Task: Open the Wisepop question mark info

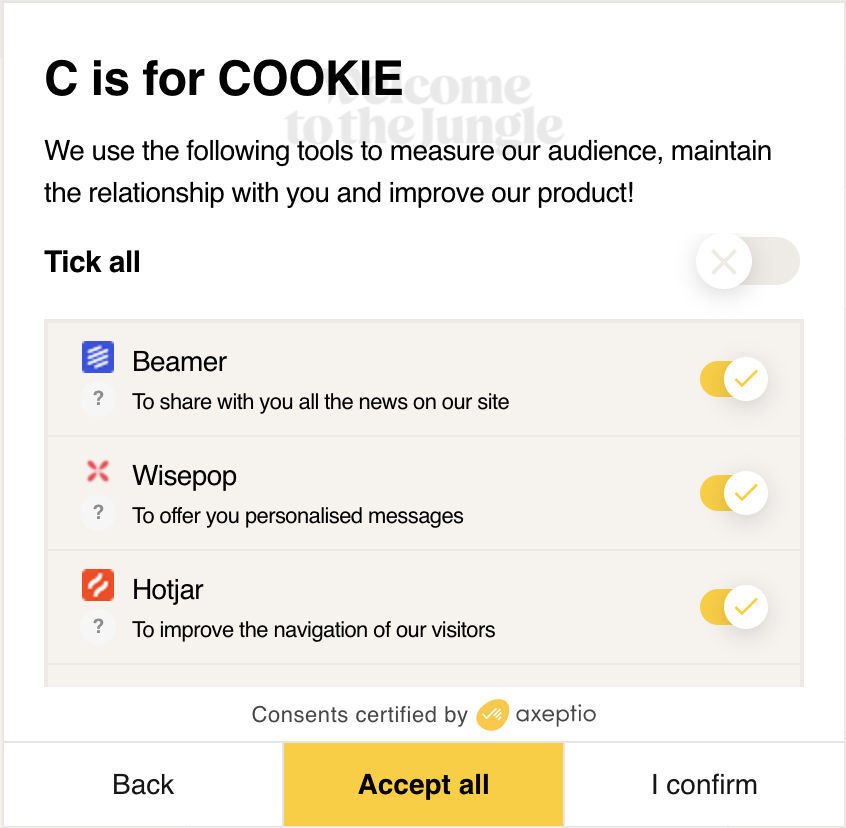Action: click(98, 513)
